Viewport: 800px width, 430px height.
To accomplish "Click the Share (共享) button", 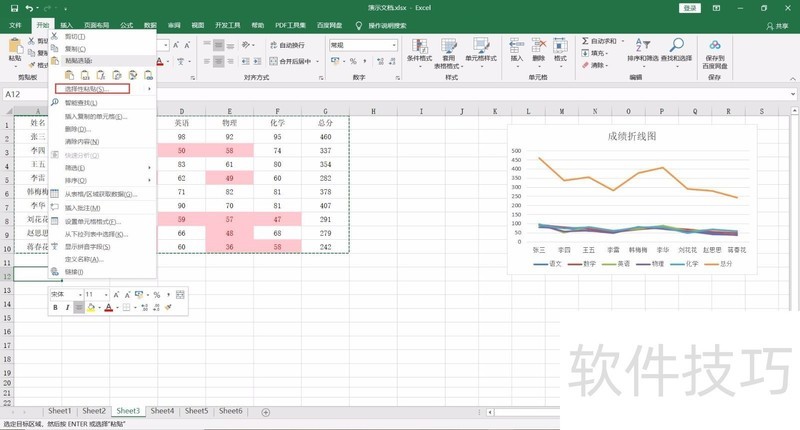I will coord(777,26).
